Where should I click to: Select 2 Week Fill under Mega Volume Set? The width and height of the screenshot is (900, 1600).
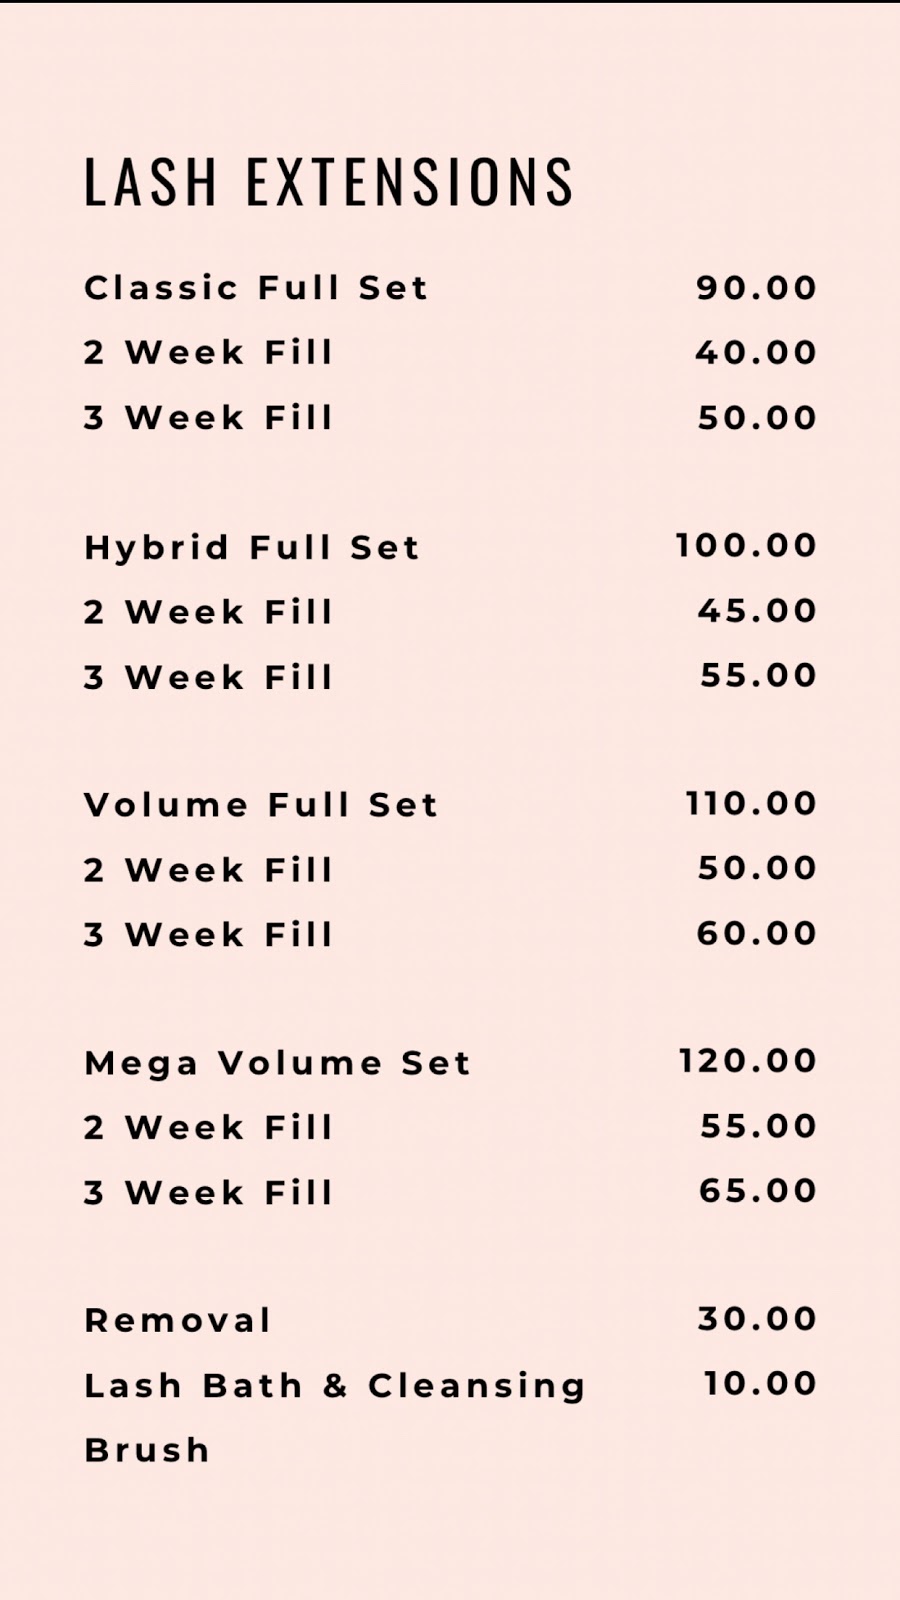(x=208, y=1128)
